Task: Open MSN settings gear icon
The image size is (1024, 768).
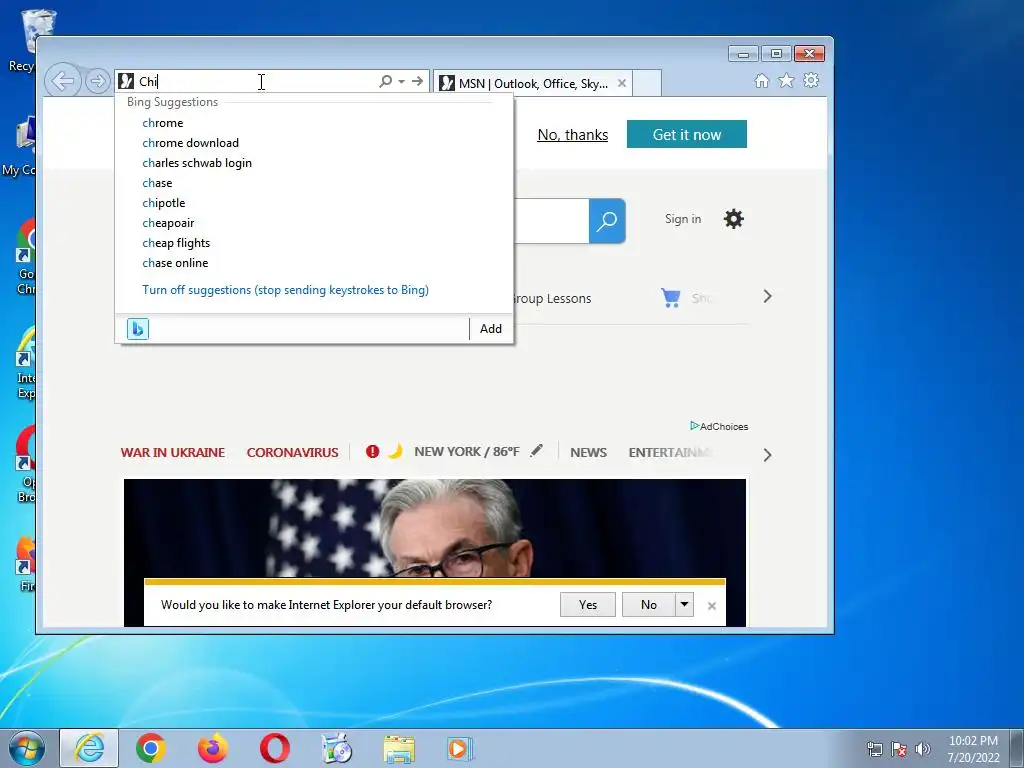Action: tap(733, 219)
